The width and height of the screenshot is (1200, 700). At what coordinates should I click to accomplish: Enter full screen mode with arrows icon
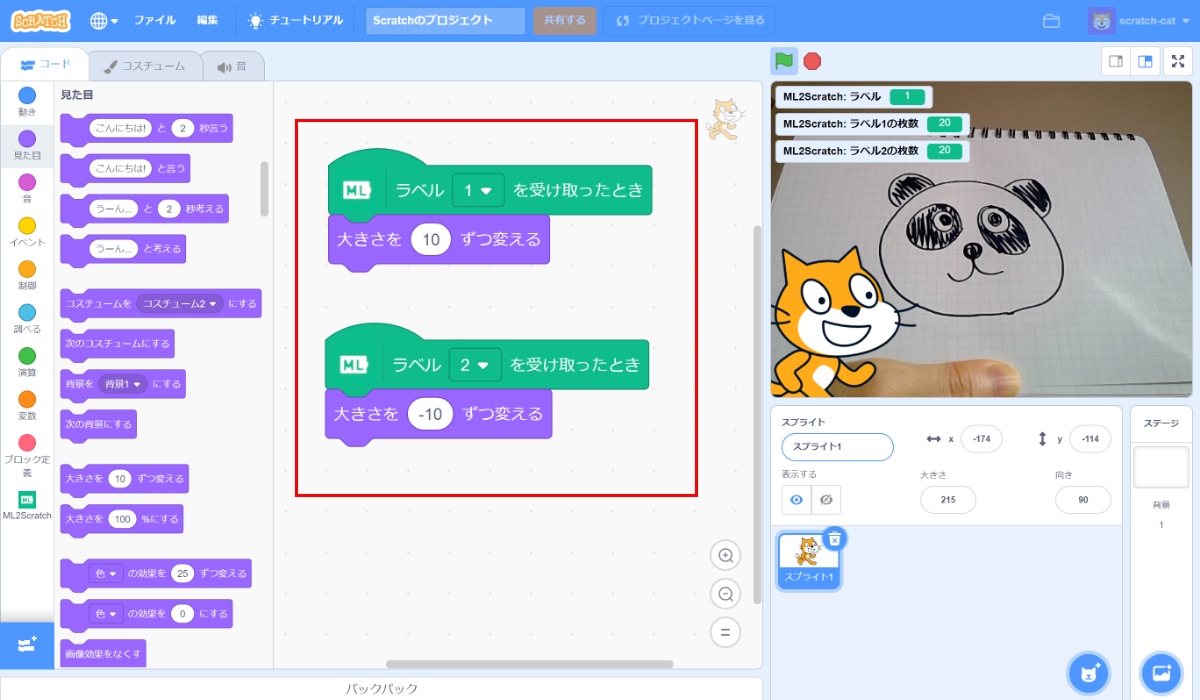1180,61
